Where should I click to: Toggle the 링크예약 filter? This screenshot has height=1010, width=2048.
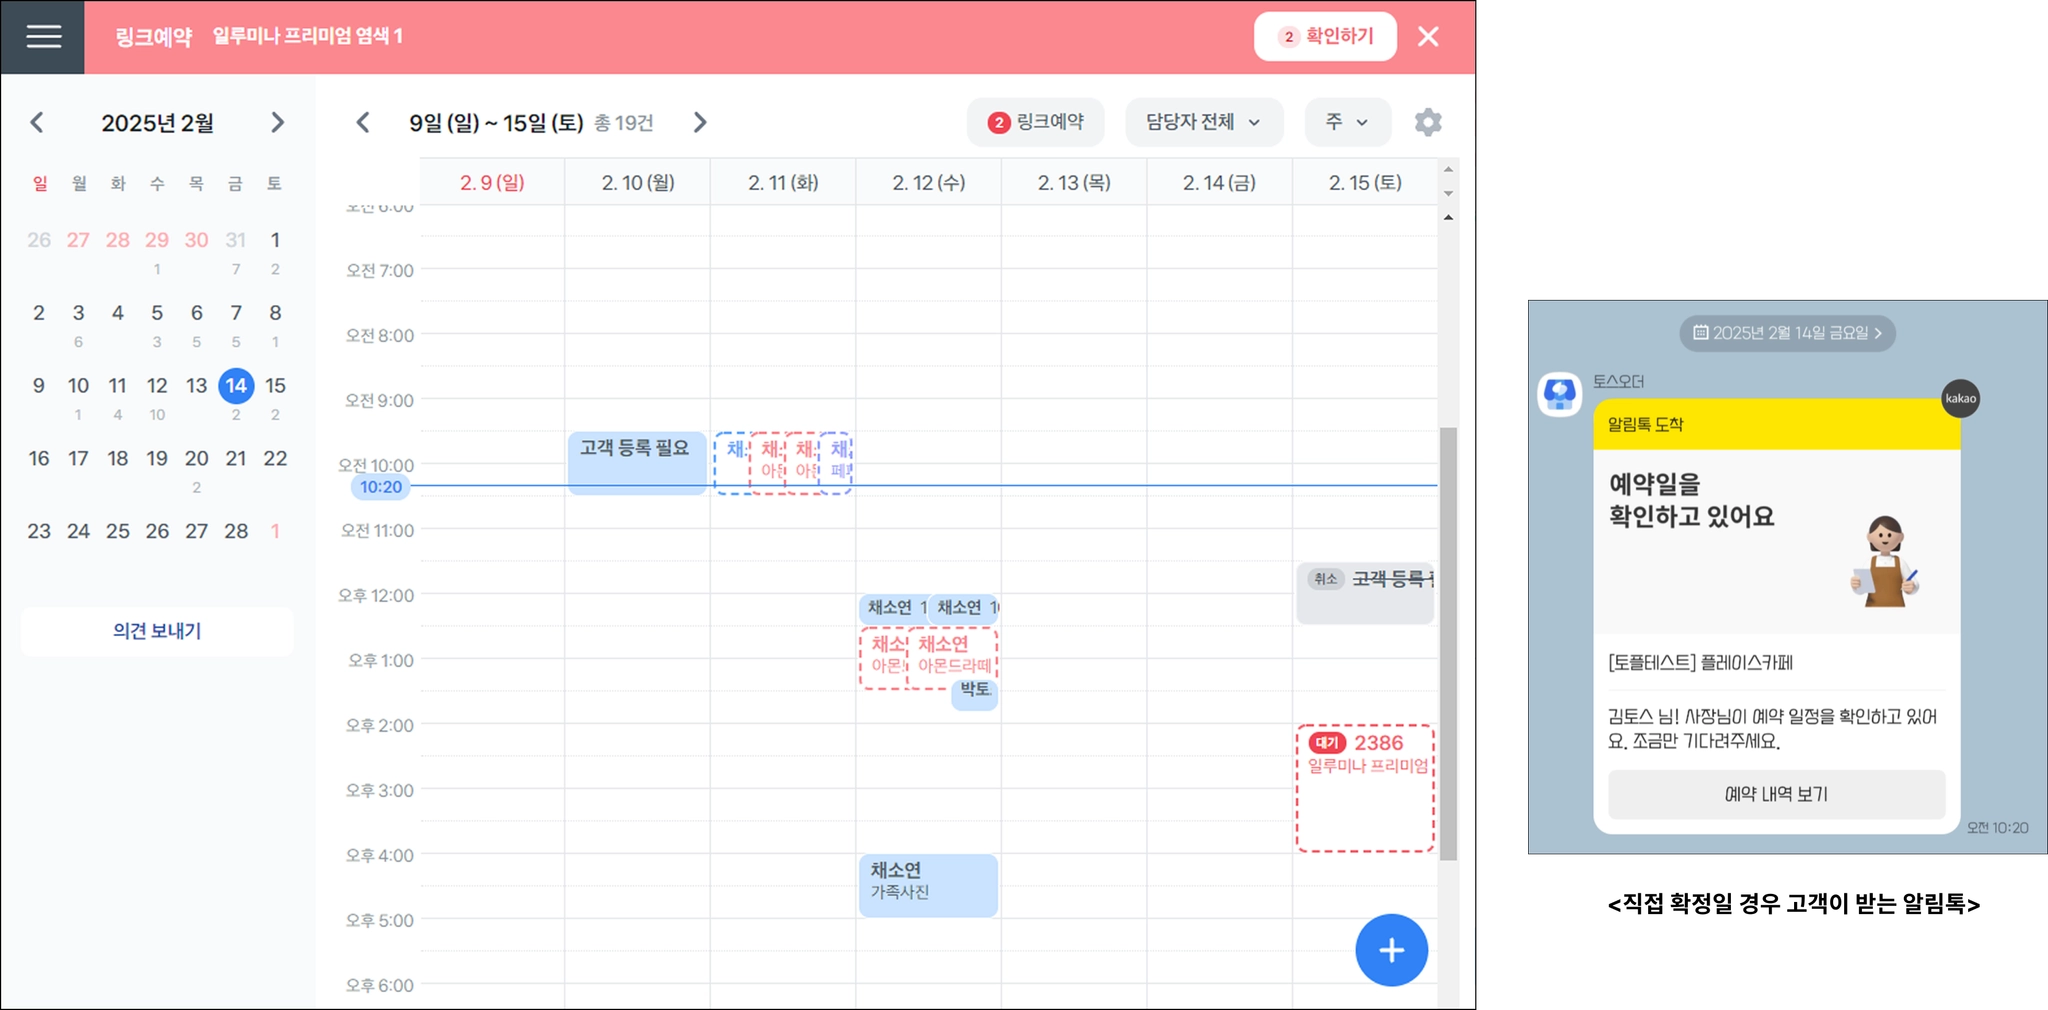point(1035,122)
